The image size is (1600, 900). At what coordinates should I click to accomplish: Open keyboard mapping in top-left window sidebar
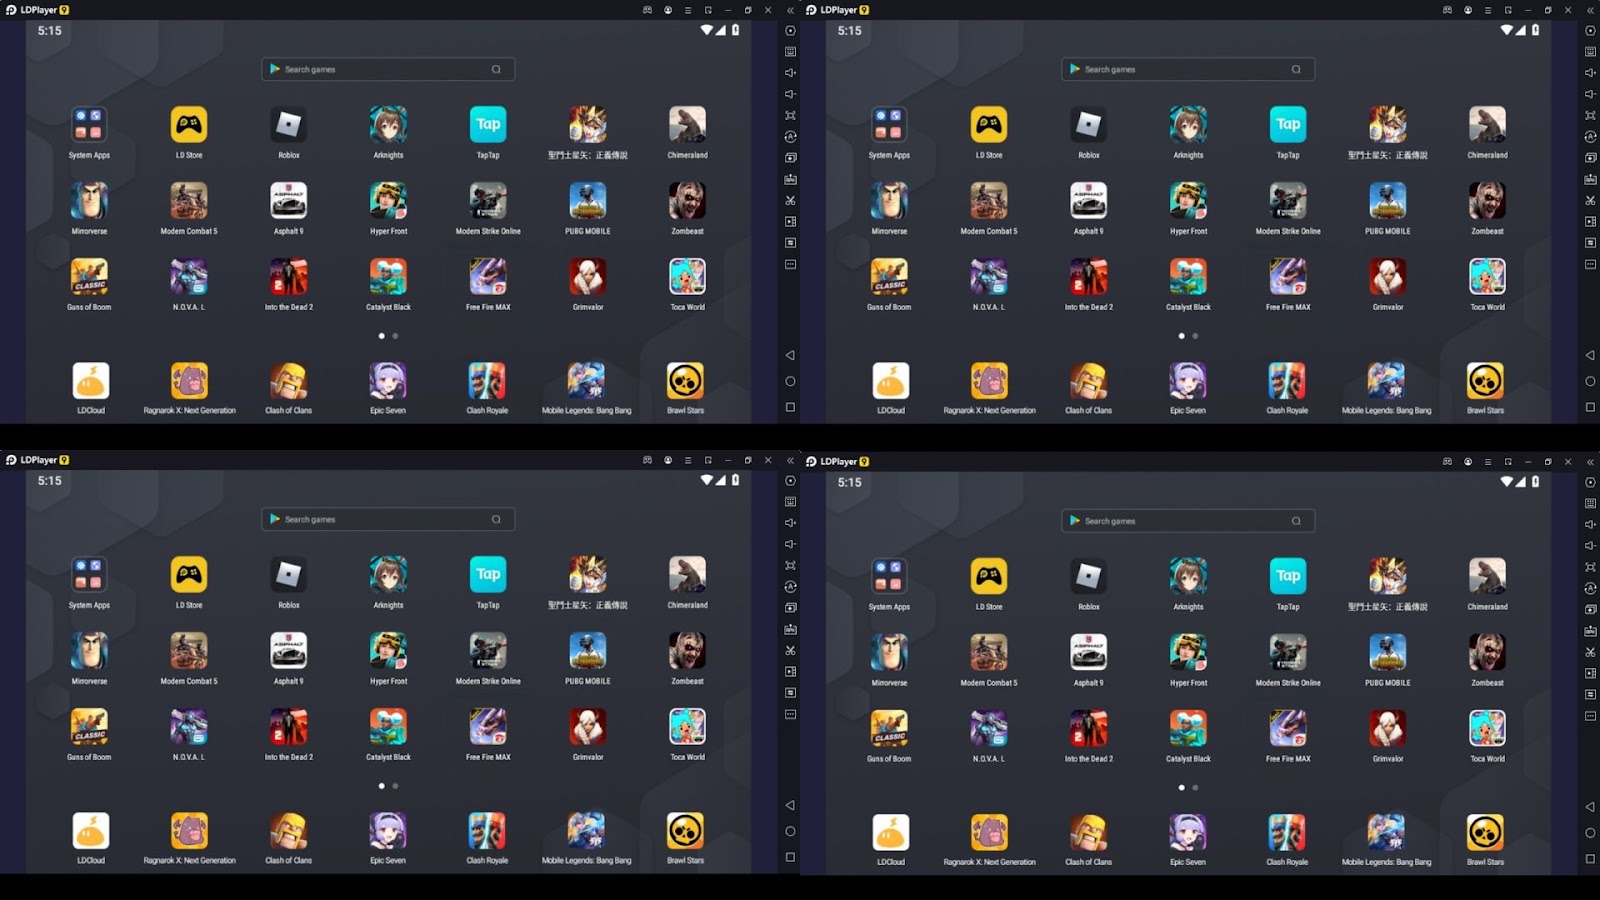pyautogui.click(x=790, y=52)
